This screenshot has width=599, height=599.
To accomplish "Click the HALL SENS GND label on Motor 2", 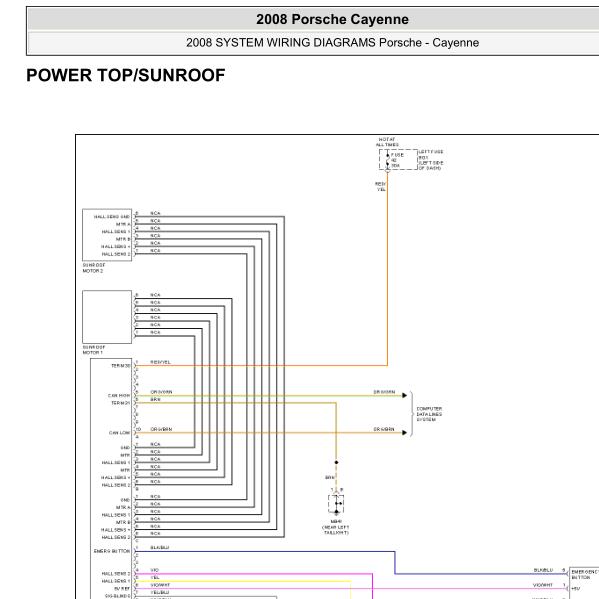I will coord(112,217).
